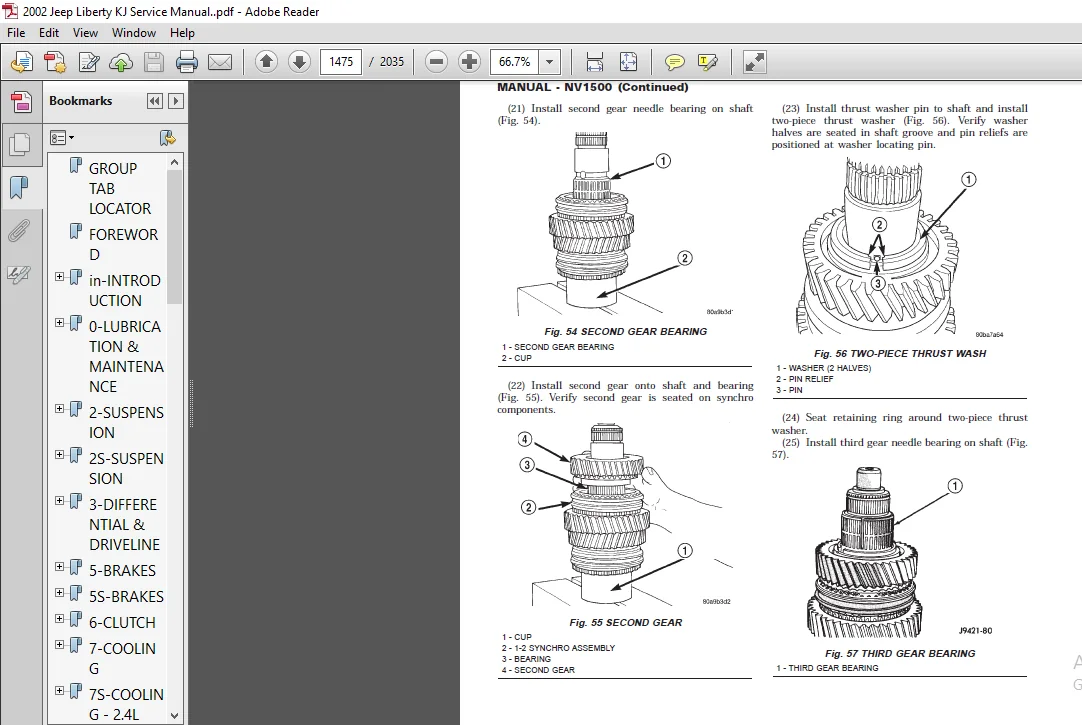
Task: Click the expand bookmarks panel arrow button
Action: click(x=176, y=101)
